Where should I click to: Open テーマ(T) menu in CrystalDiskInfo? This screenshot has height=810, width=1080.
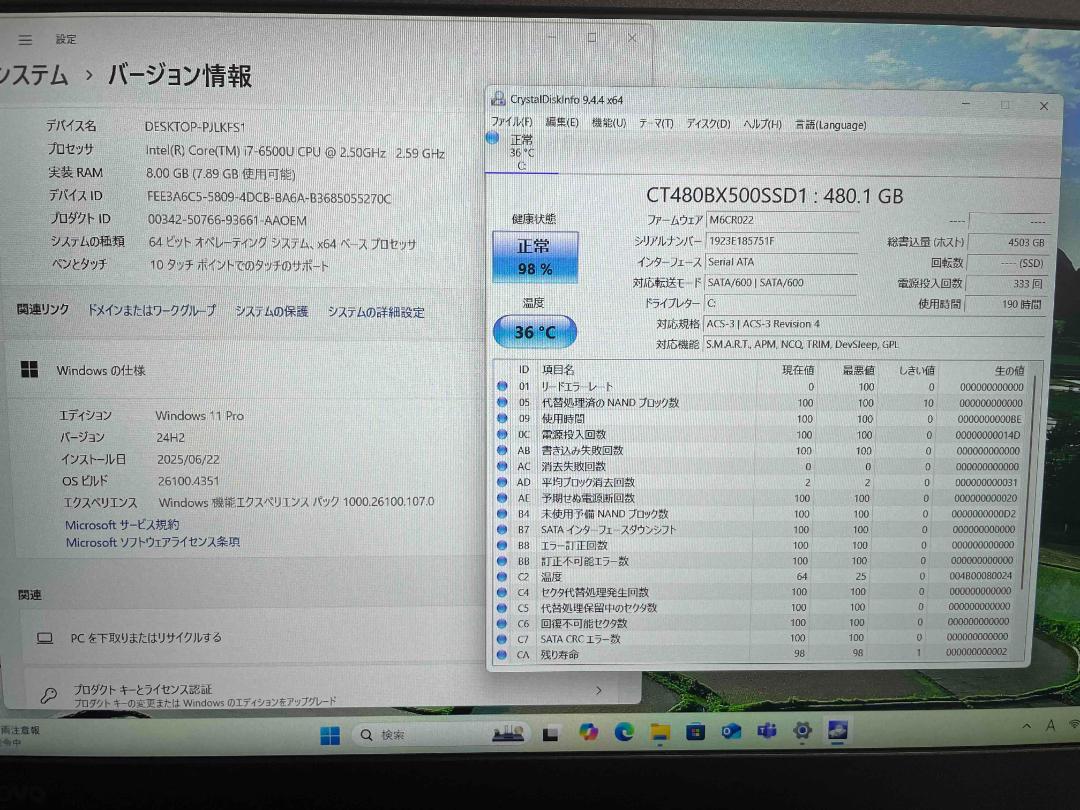[656, 124]
